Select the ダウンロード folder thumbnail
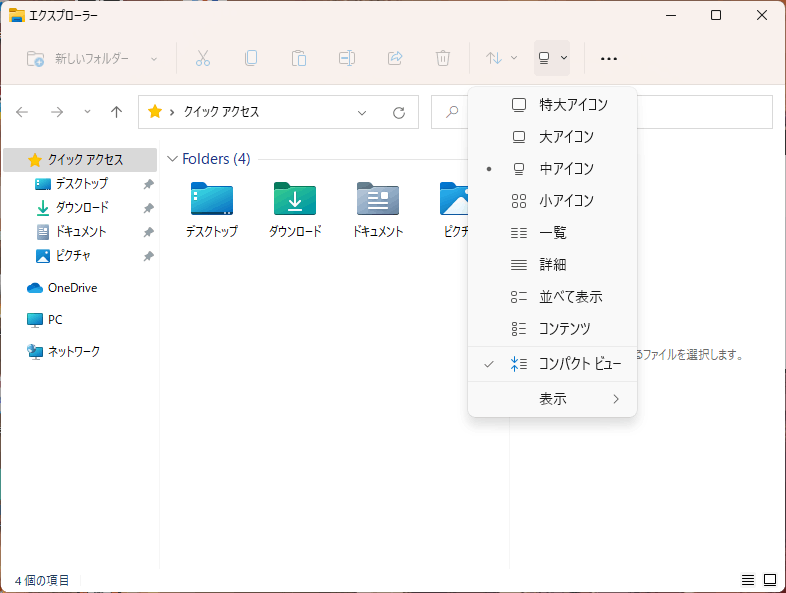The image size is (786, 593). click(x=295, y=210)
